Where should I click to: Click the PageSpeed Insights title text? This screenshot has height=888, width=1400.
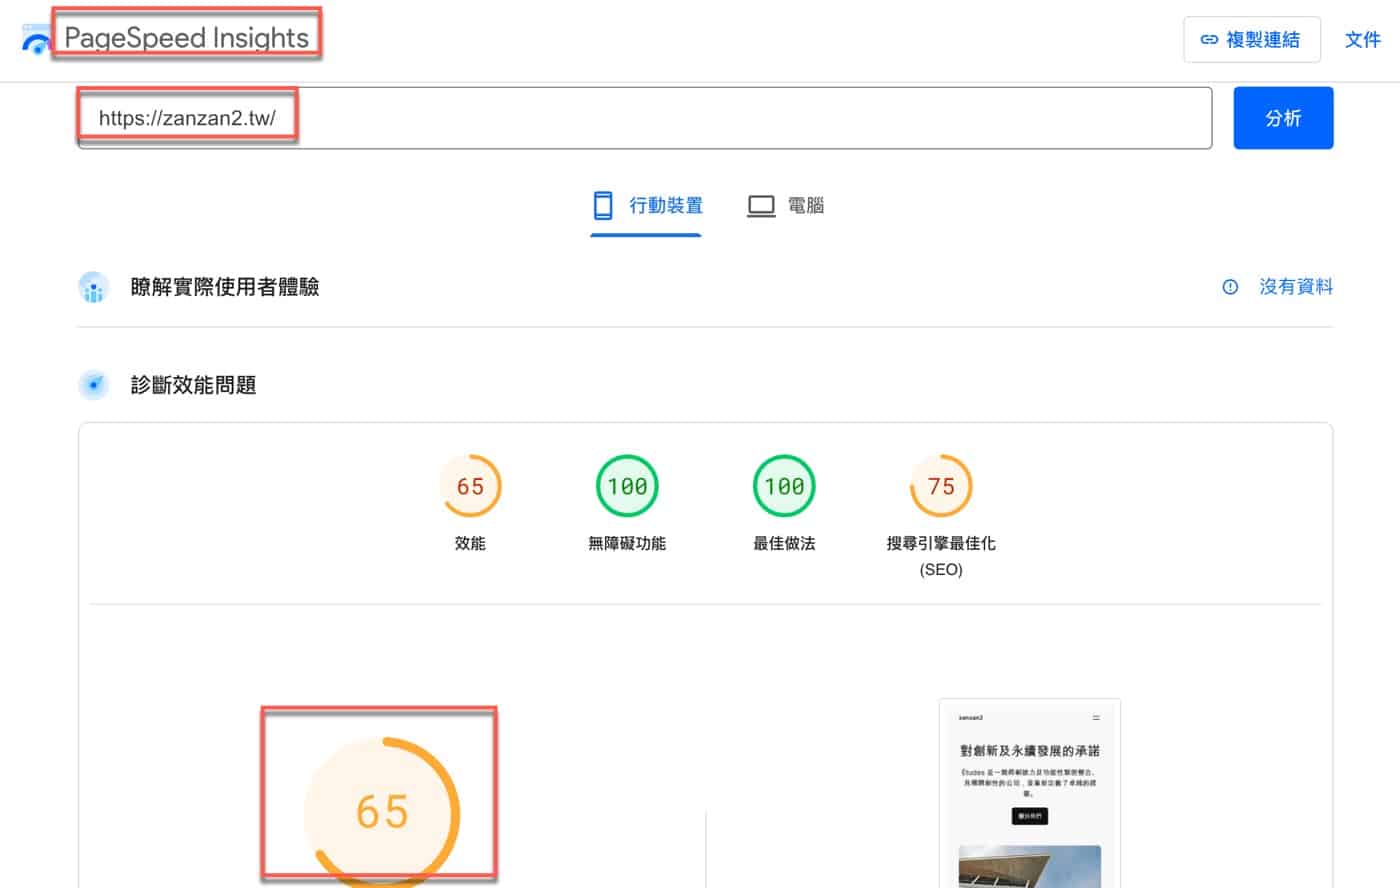point(187,38)
